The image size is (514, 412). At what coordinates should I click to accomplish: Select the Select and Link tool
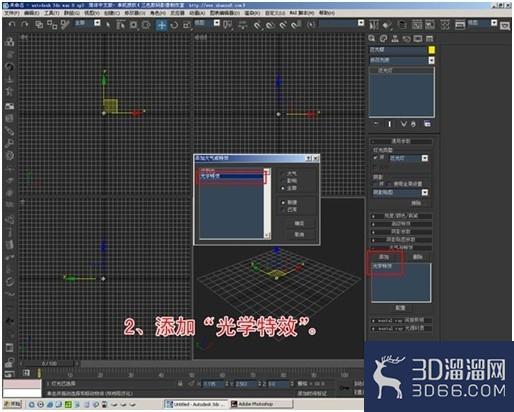[x=39, y=25]
